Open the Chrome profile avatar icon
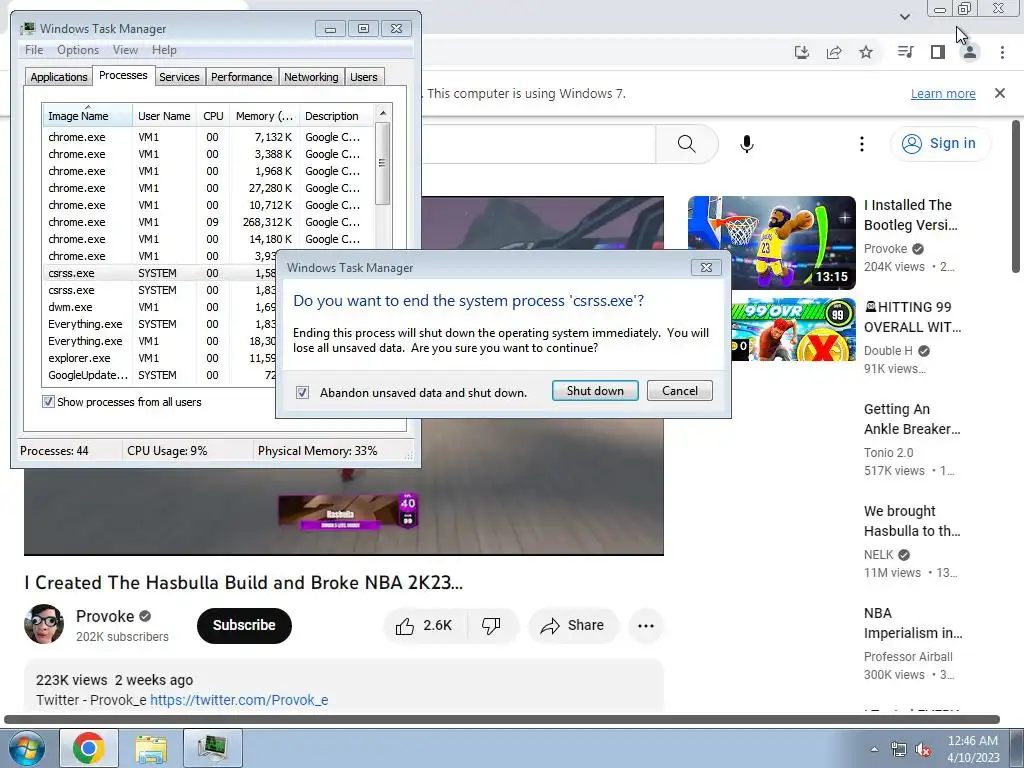The image size is (1024, 768). click(x=970, y=52)
